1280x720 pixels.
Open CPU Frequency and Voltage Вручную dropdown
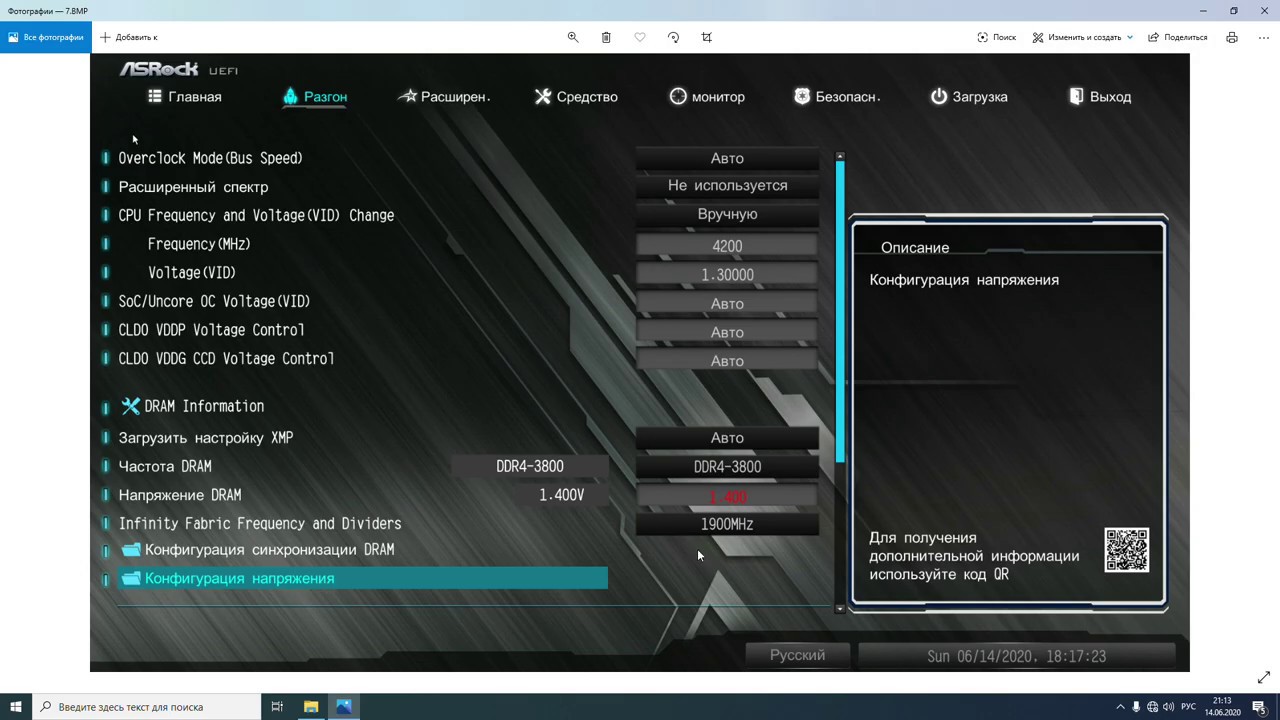click(x=727, y=214)
